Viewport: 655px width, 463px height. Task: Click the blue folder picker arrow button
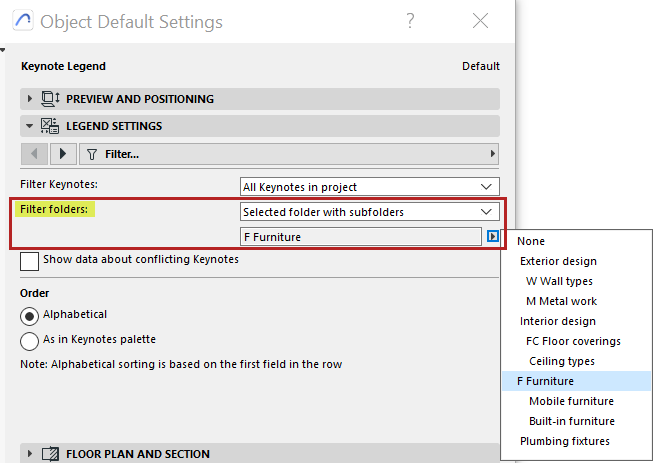tap(493, 237)
